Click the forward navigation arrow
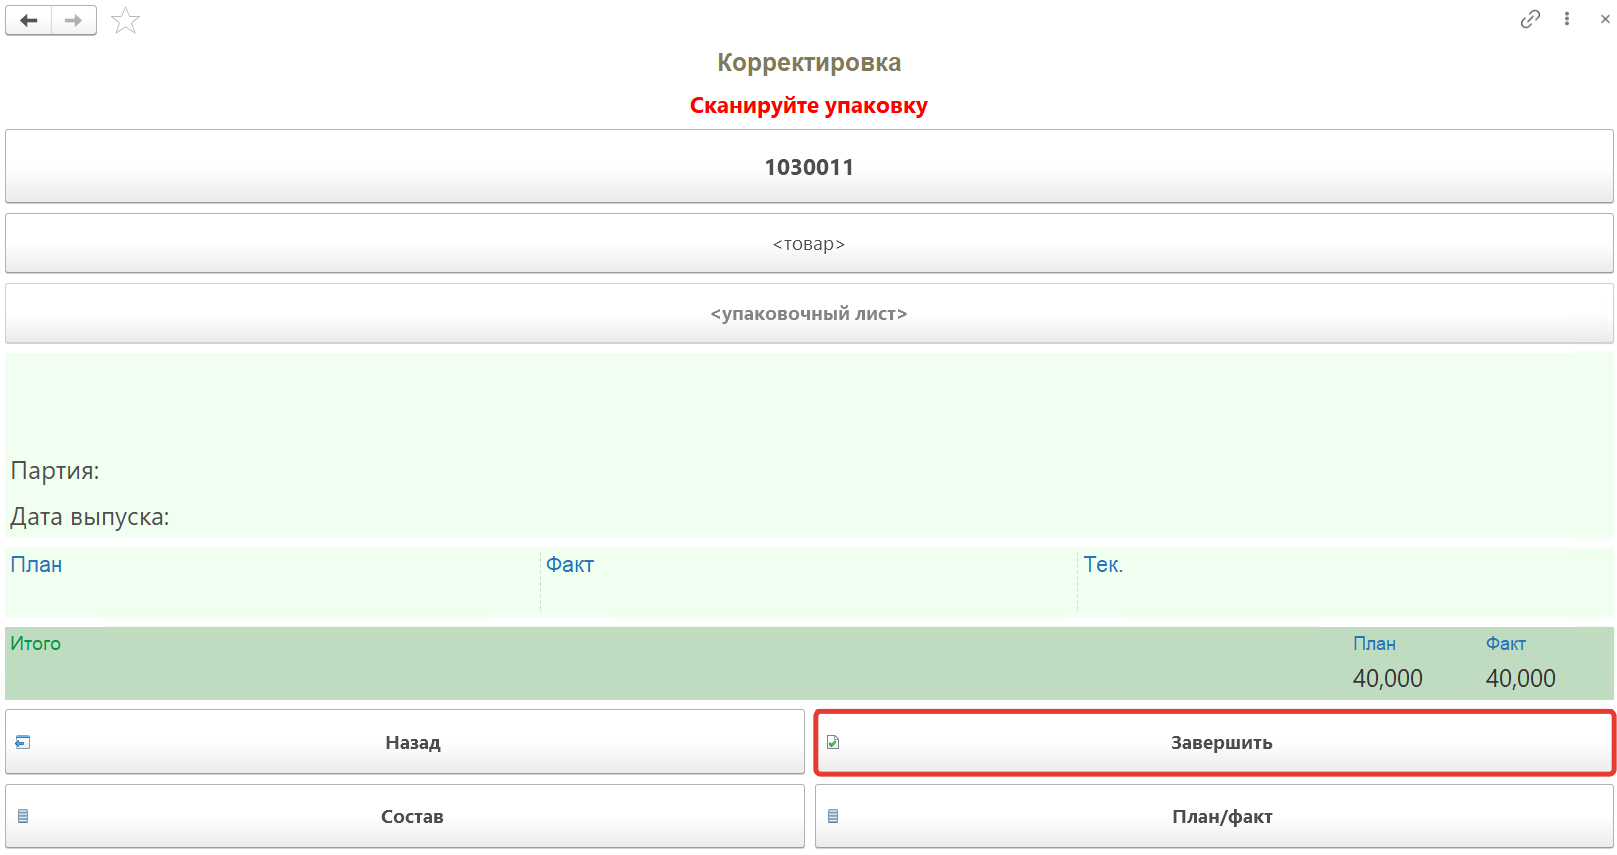 click(x=73, y=20)
